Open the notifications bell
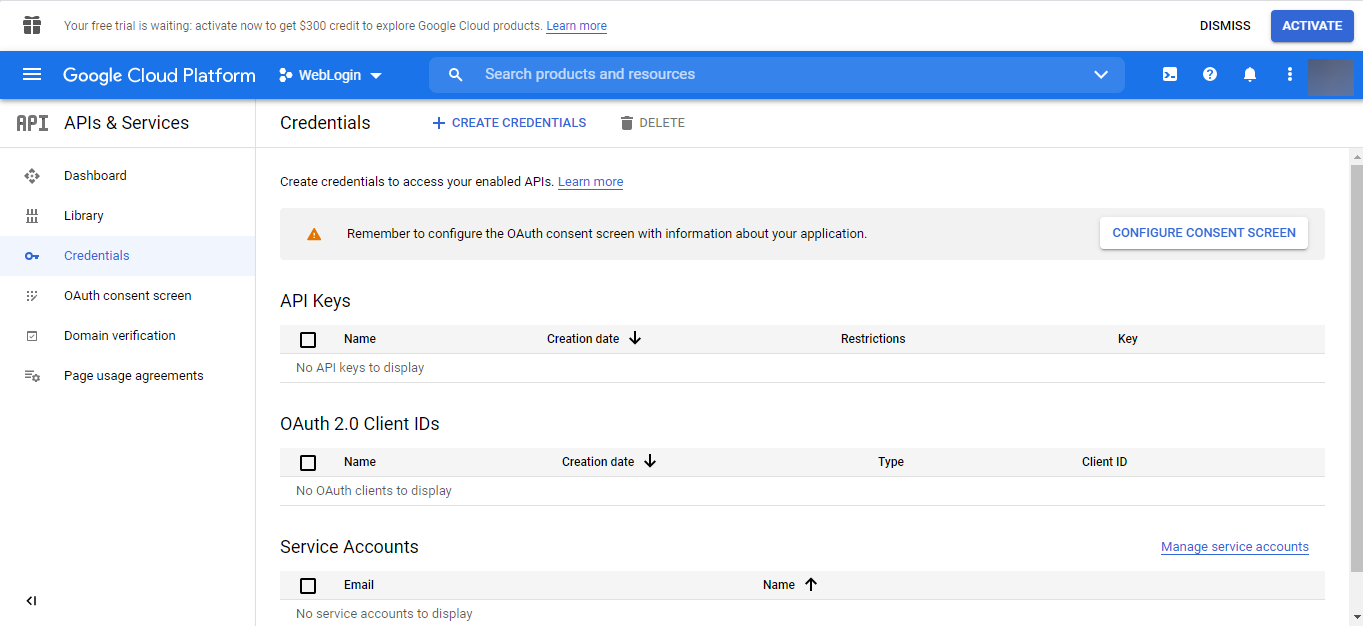The height and width of the screenshot is (626, 1363). tap(1250, 74)
